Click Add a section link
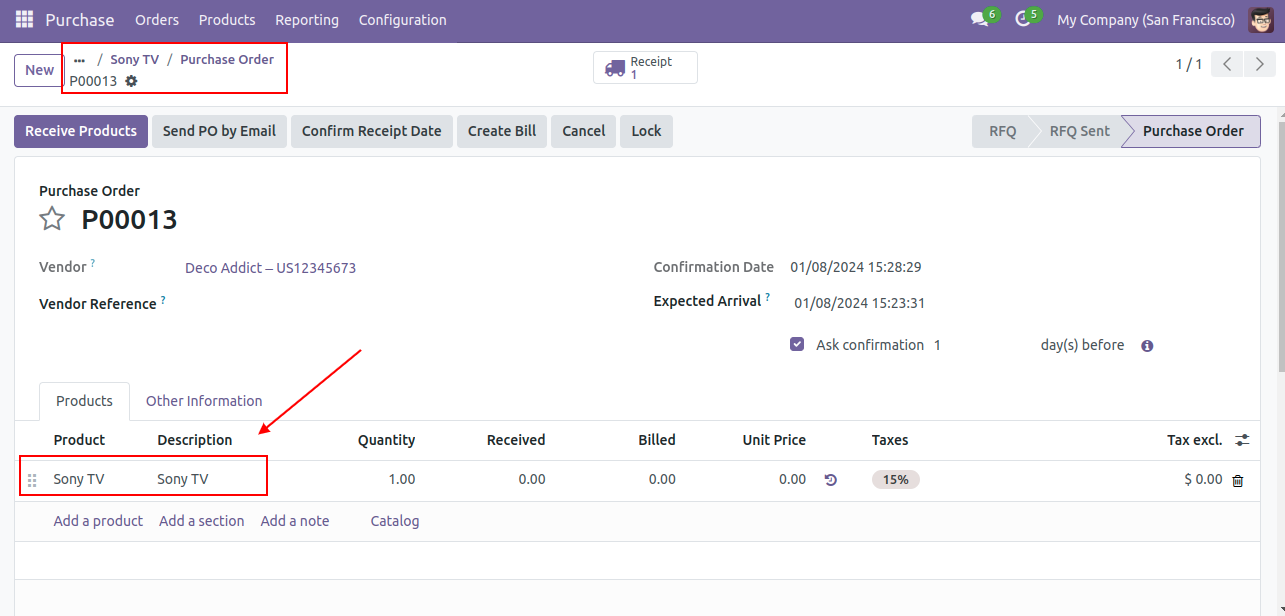Viewport: 1285px width, 616px height. (x=202, y=521)
